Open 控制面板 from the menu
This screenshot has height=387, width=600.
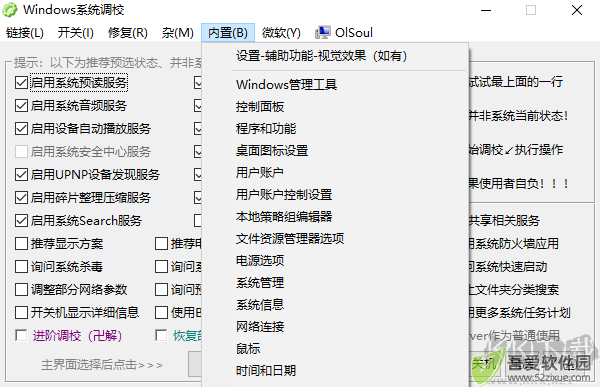coord(335,106)
